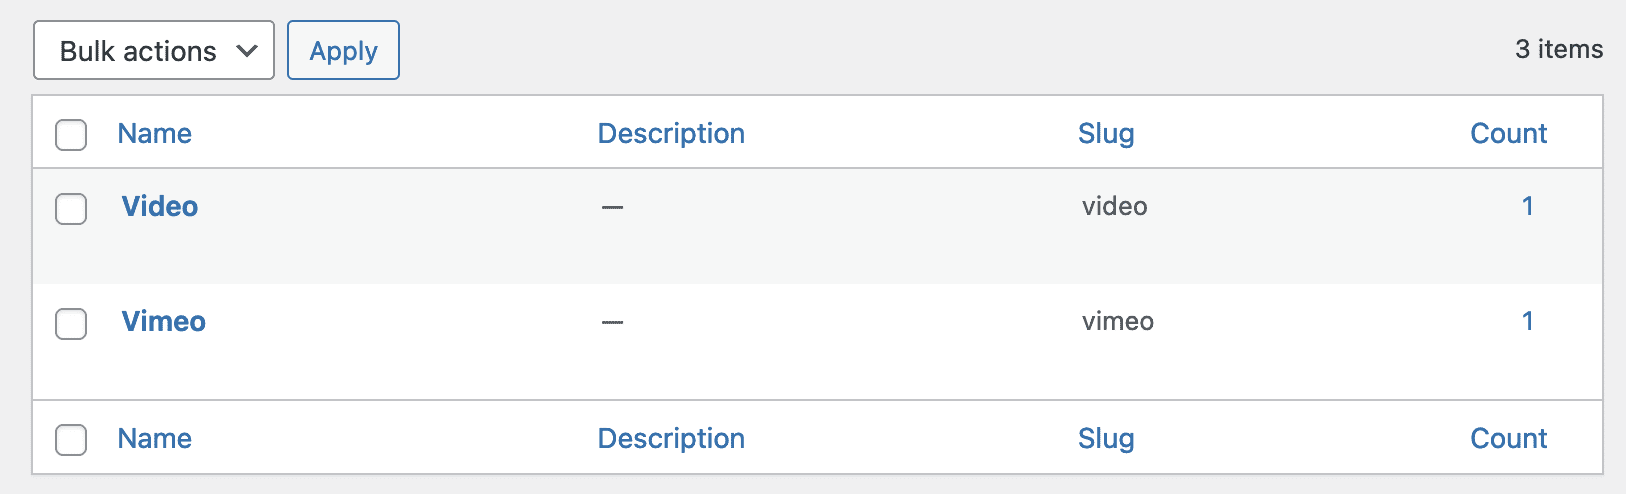Sort by Description in header row

pos(671,134)
